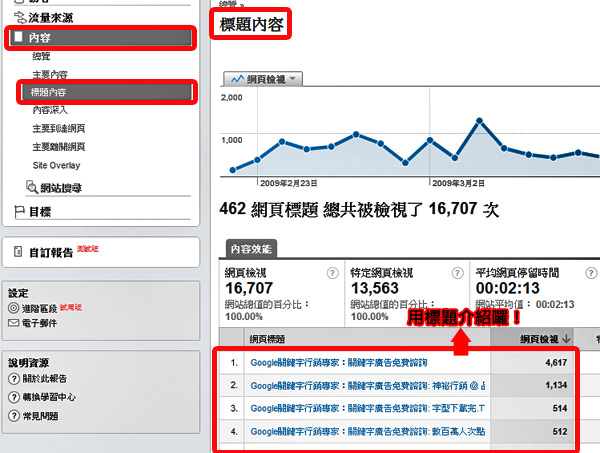Click the 目標 flag icon
Viewport: 600px width, 453px height.
19,212
